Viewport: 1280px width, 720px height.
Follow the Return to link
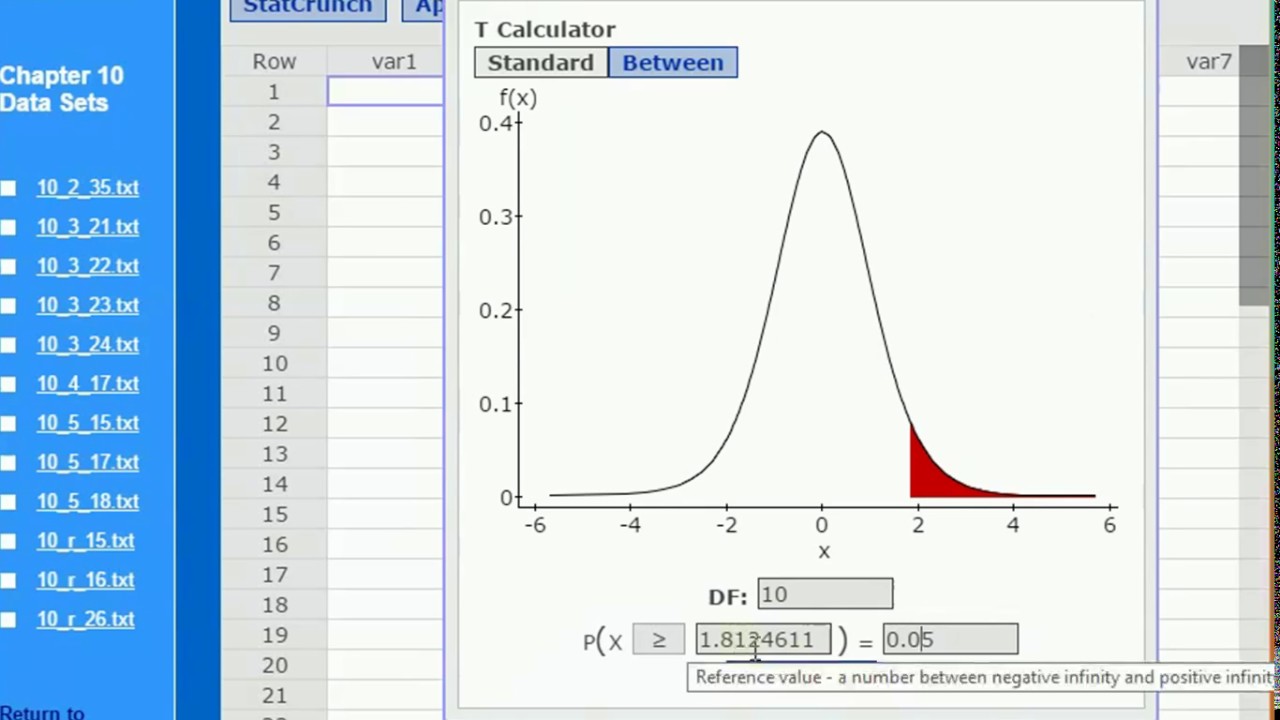[x=42, y=712]
